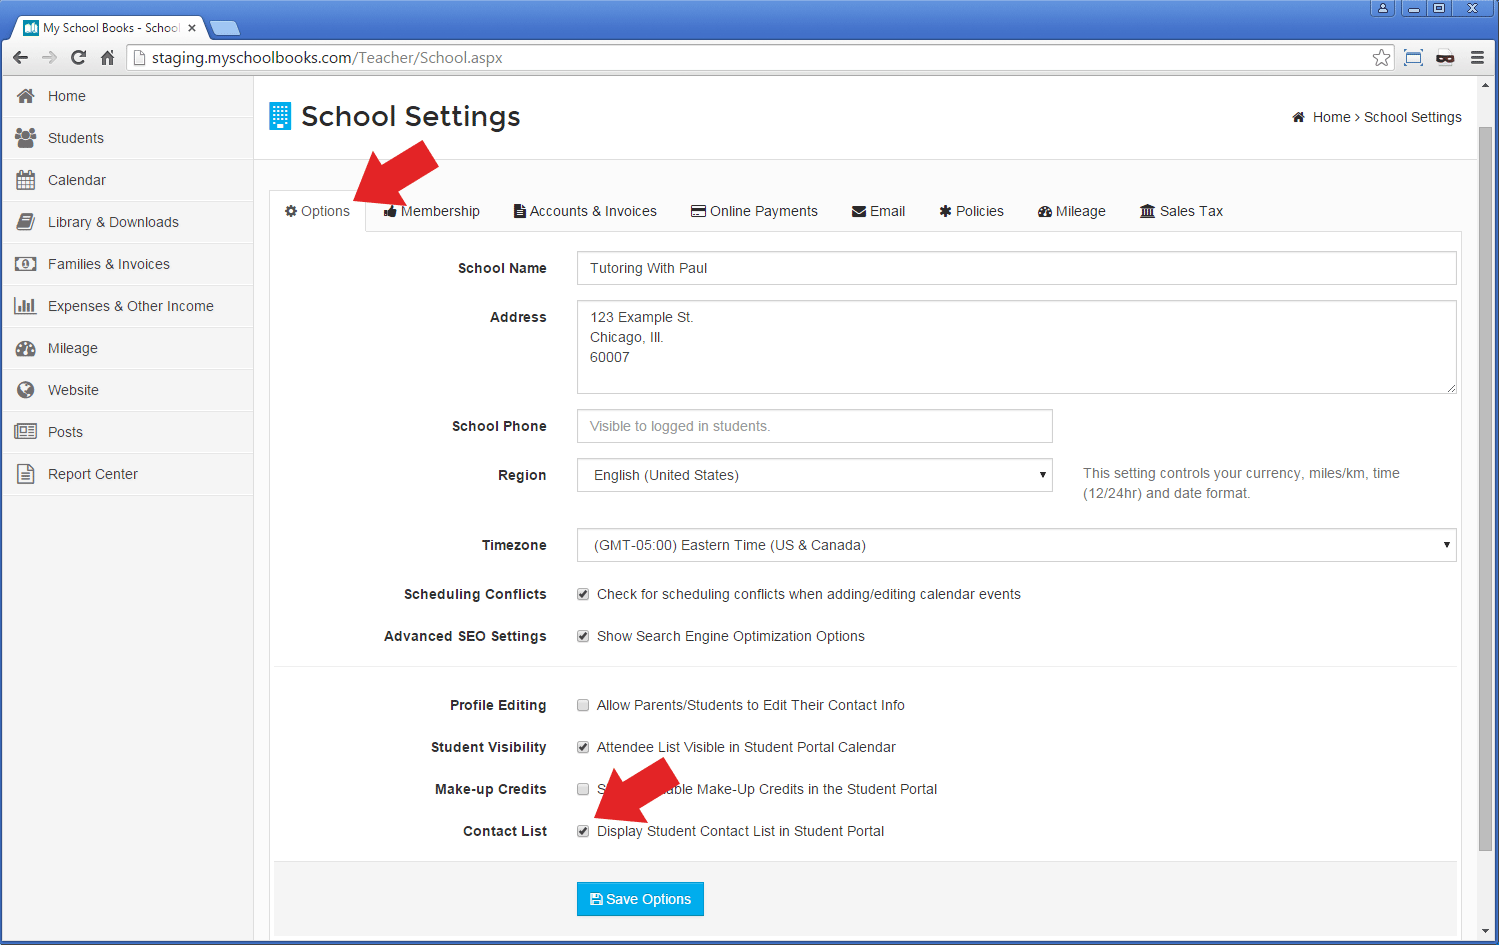Enable Allow Parents/Students to Edit Their Contact Info

click(x=583, y=705)
